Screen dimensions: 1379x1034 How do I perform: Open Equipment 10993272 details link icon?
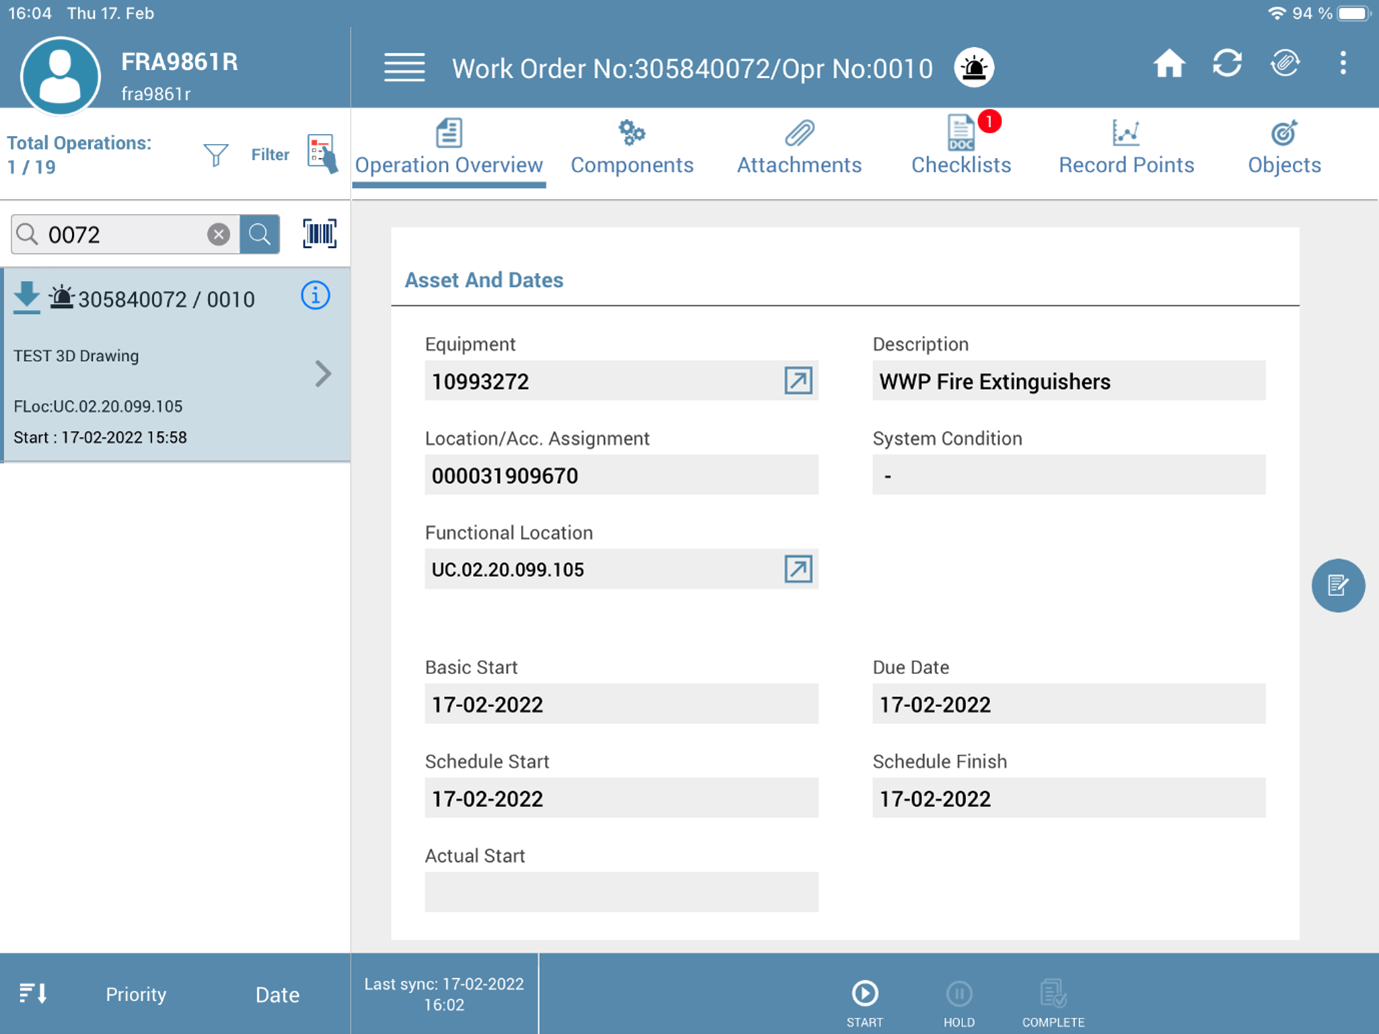(797, 381)
